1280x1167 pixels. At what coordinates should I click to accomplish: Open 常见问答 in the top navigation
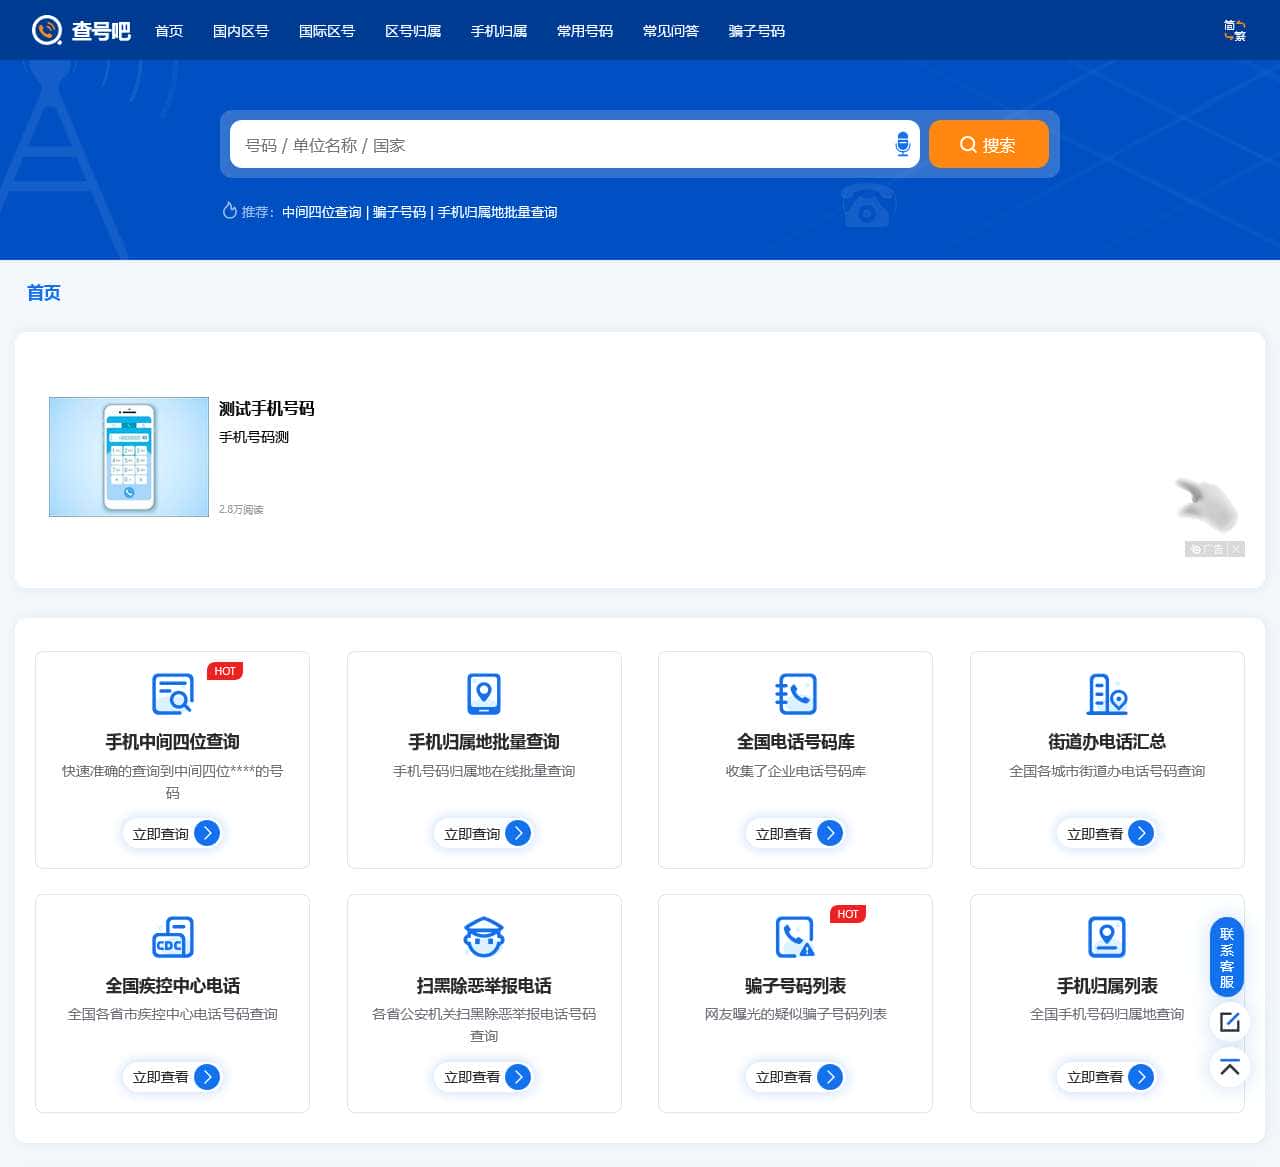coord(671,31)
